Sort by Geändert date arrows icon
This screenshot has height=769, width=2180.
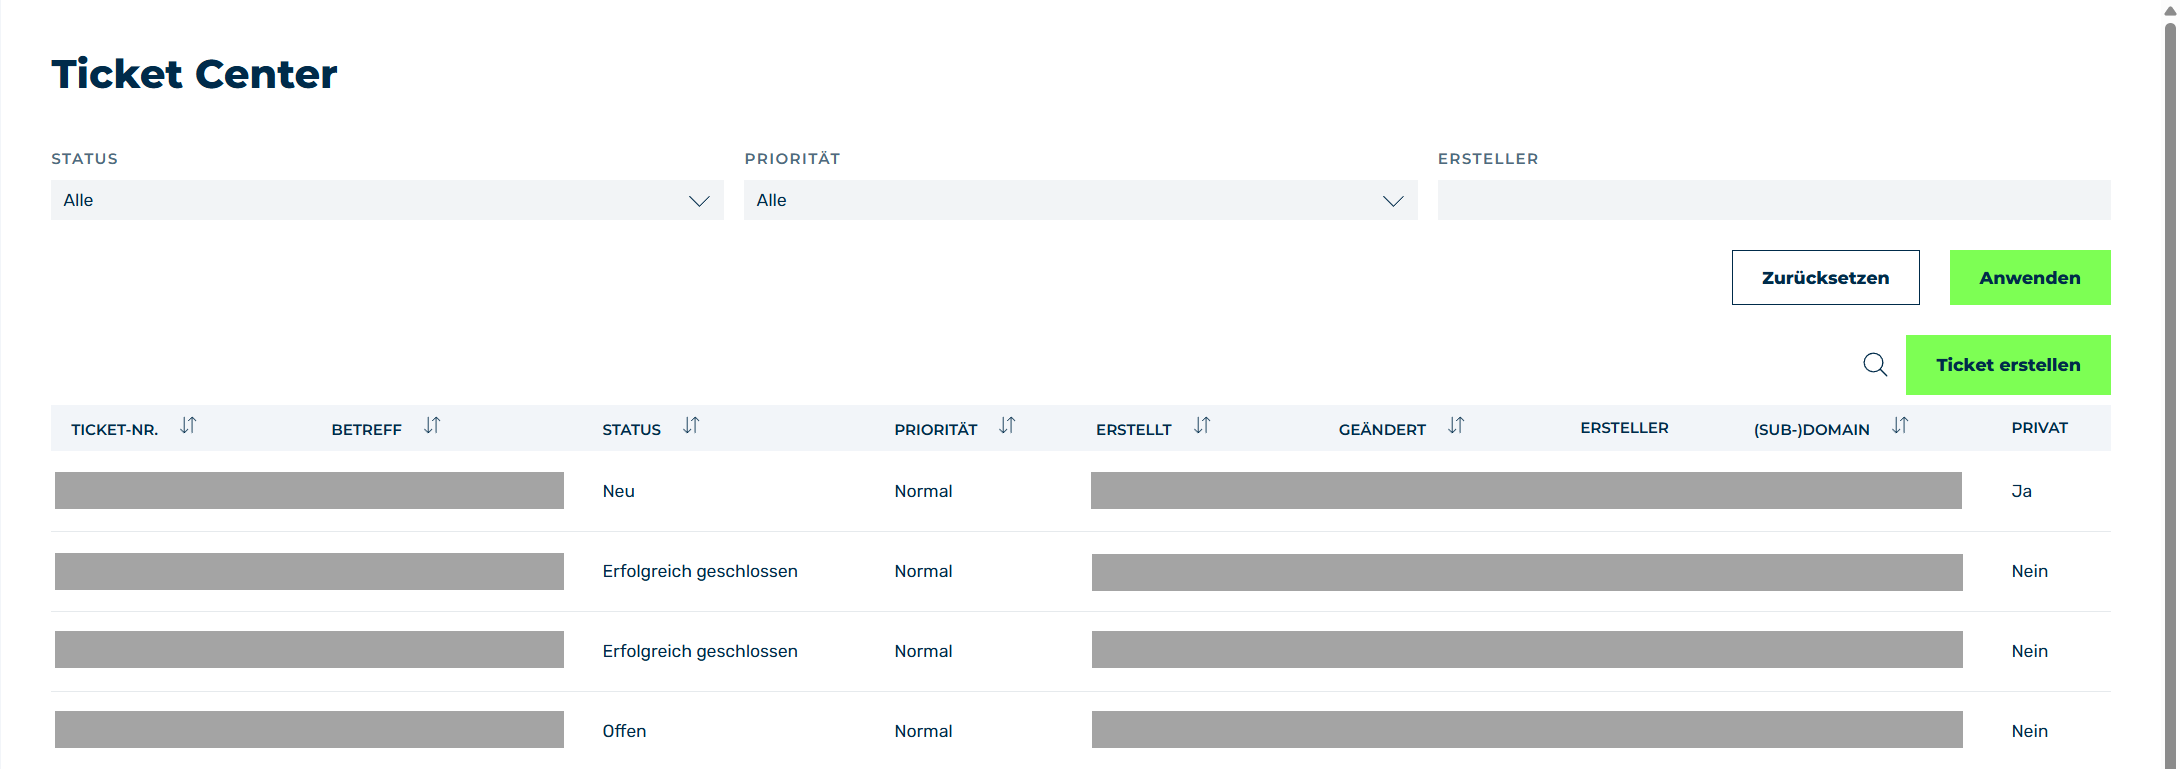1456,426
